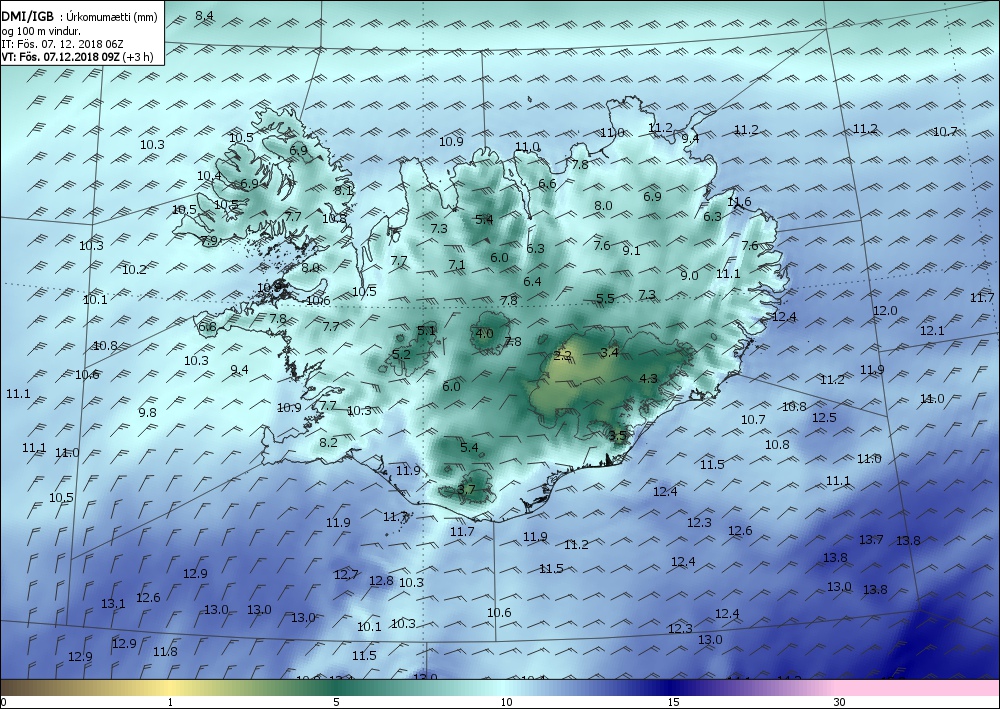Click the 9.1 value in northeast Iceland
The height and width of the screenshot is (709, 1000).
tap(631, 251)
